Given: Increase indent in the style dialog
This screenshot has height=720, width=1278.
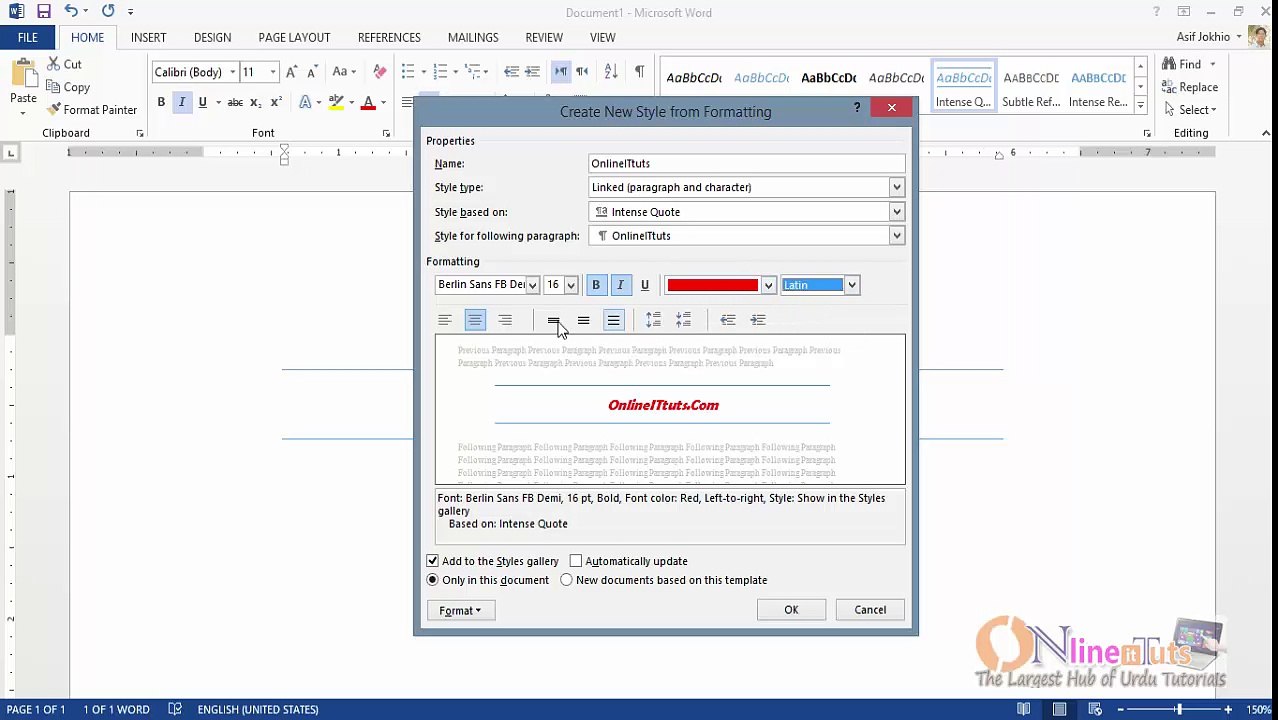Looking at the screenshot, I should (x=758, y=320).
